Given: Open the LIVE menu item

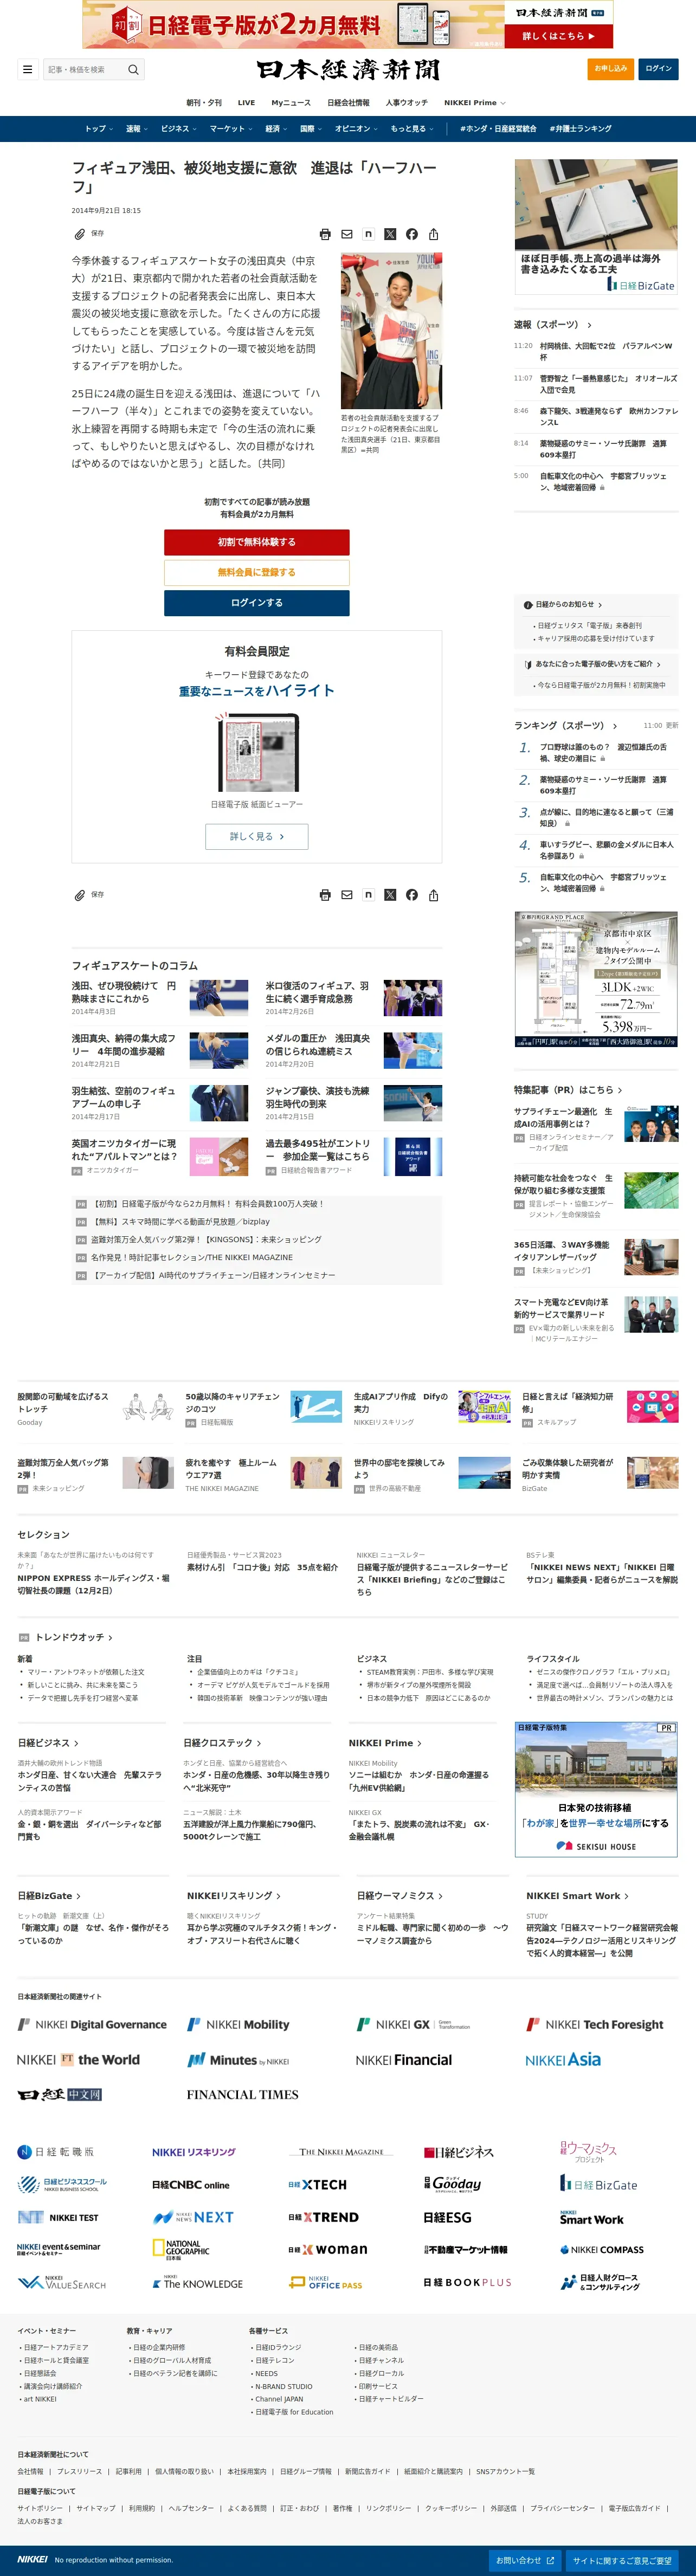Looking at the screenshot, I should [246, 103].
